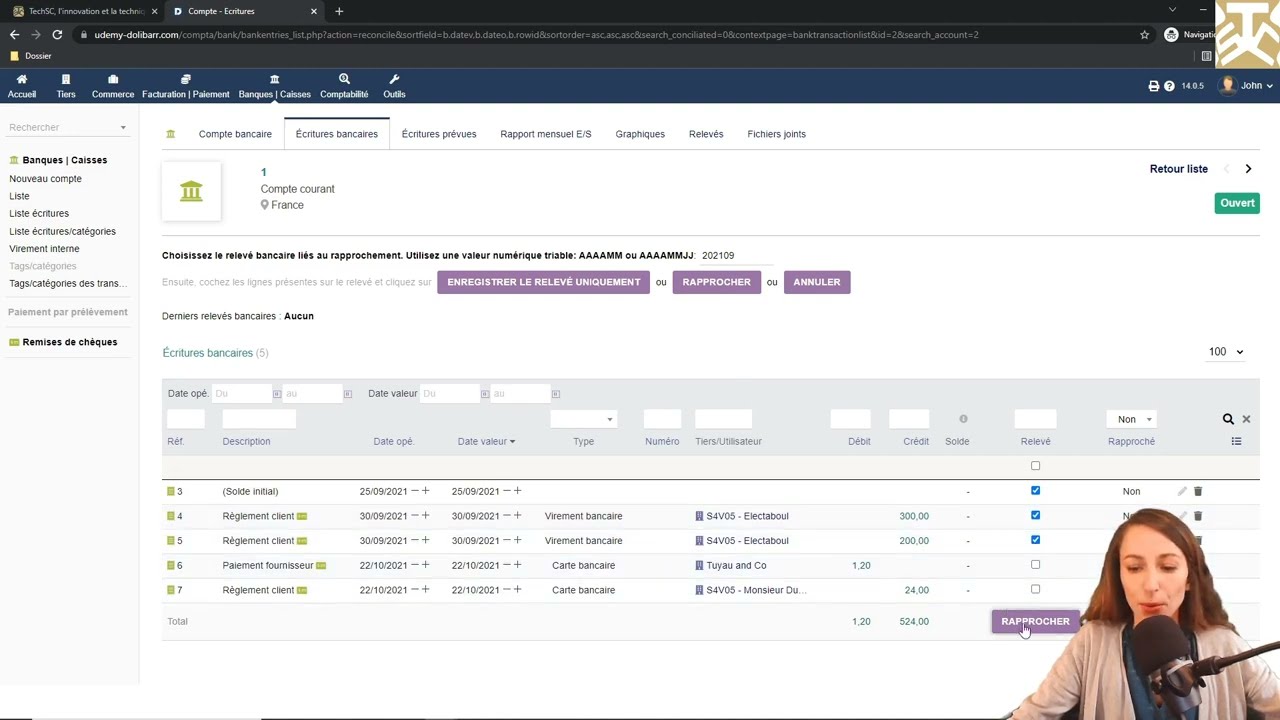Click the Description filter input field
This screenshot has width=1280, height=720.
click(259, 419)
